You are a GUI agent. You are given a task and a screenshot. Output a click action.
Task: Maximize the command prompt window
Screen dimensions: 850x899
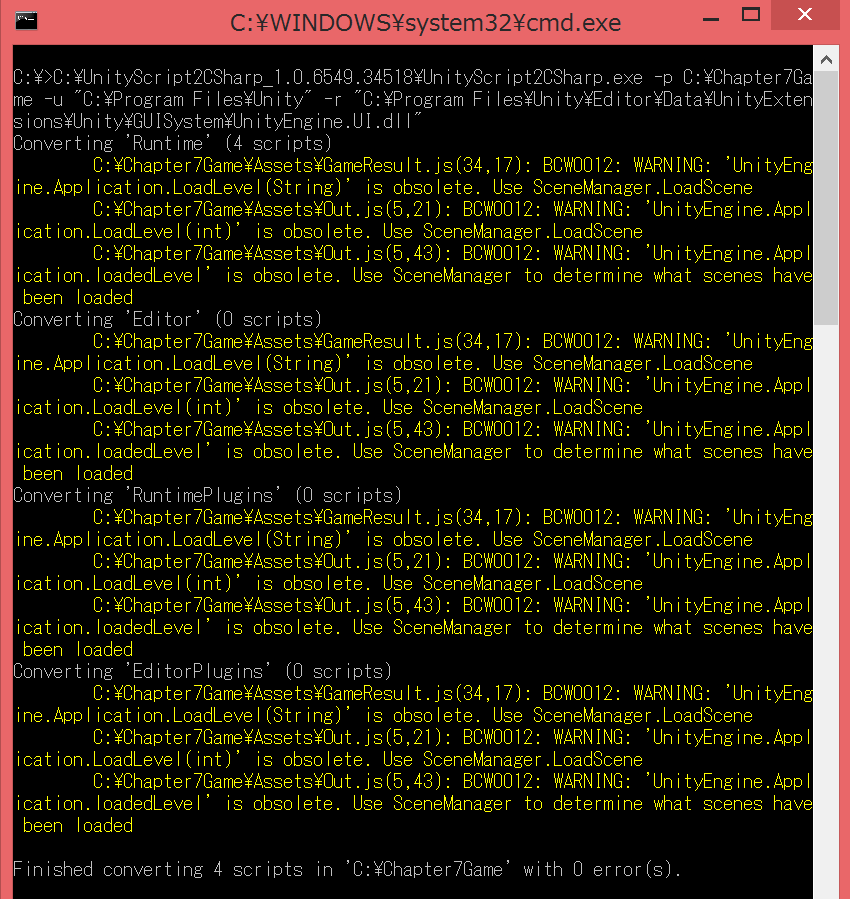(x=751, y=14)
